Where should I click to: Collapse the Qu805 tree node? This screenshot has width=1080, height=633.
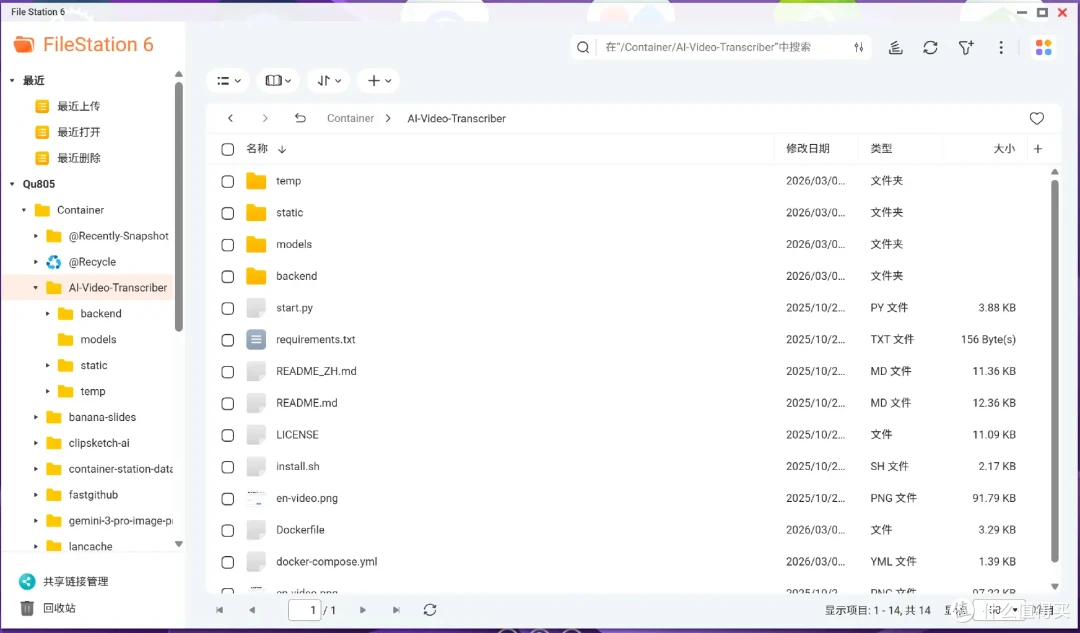(12, 184)
